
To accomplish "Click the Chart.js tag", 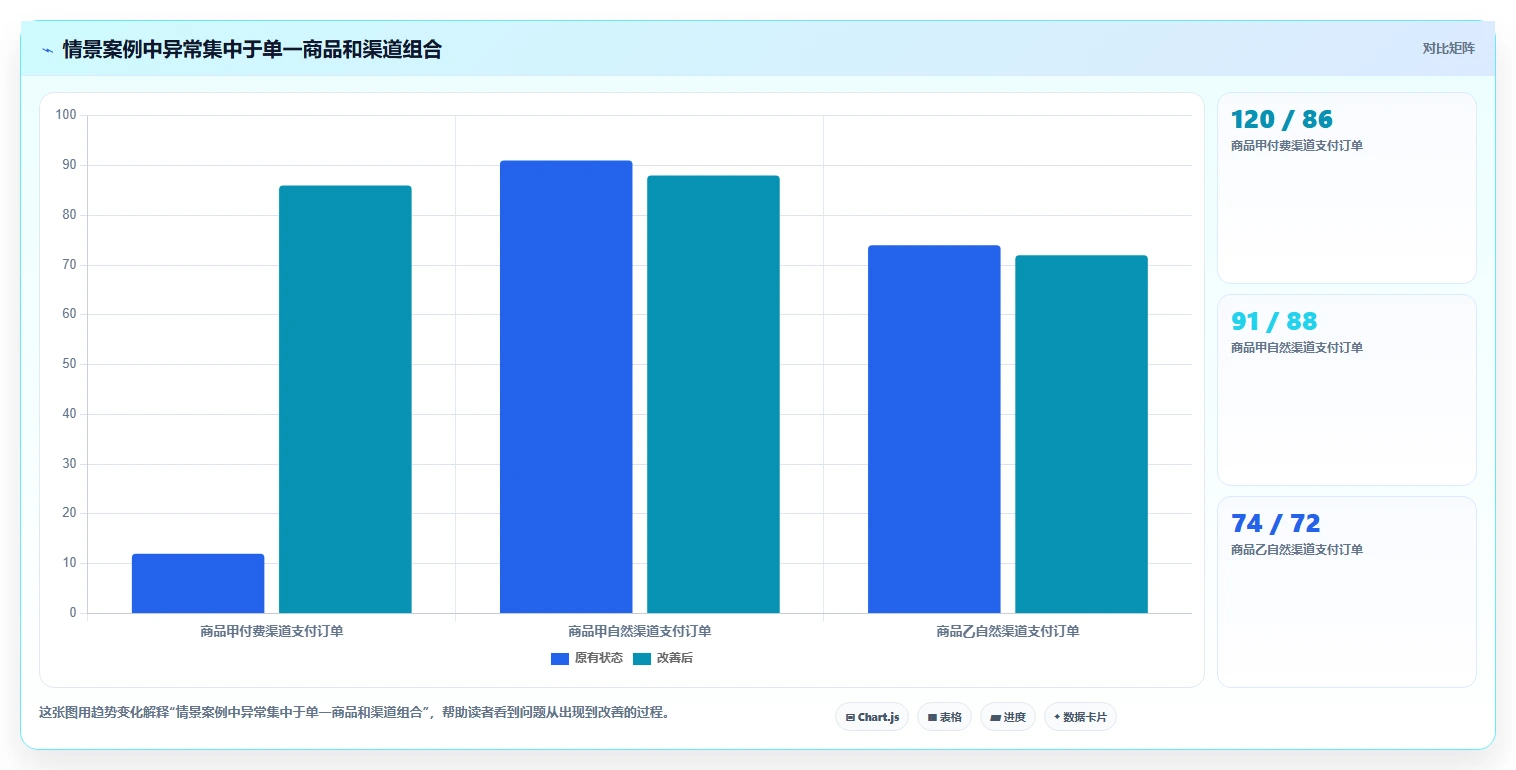I will tap(872, 717).
